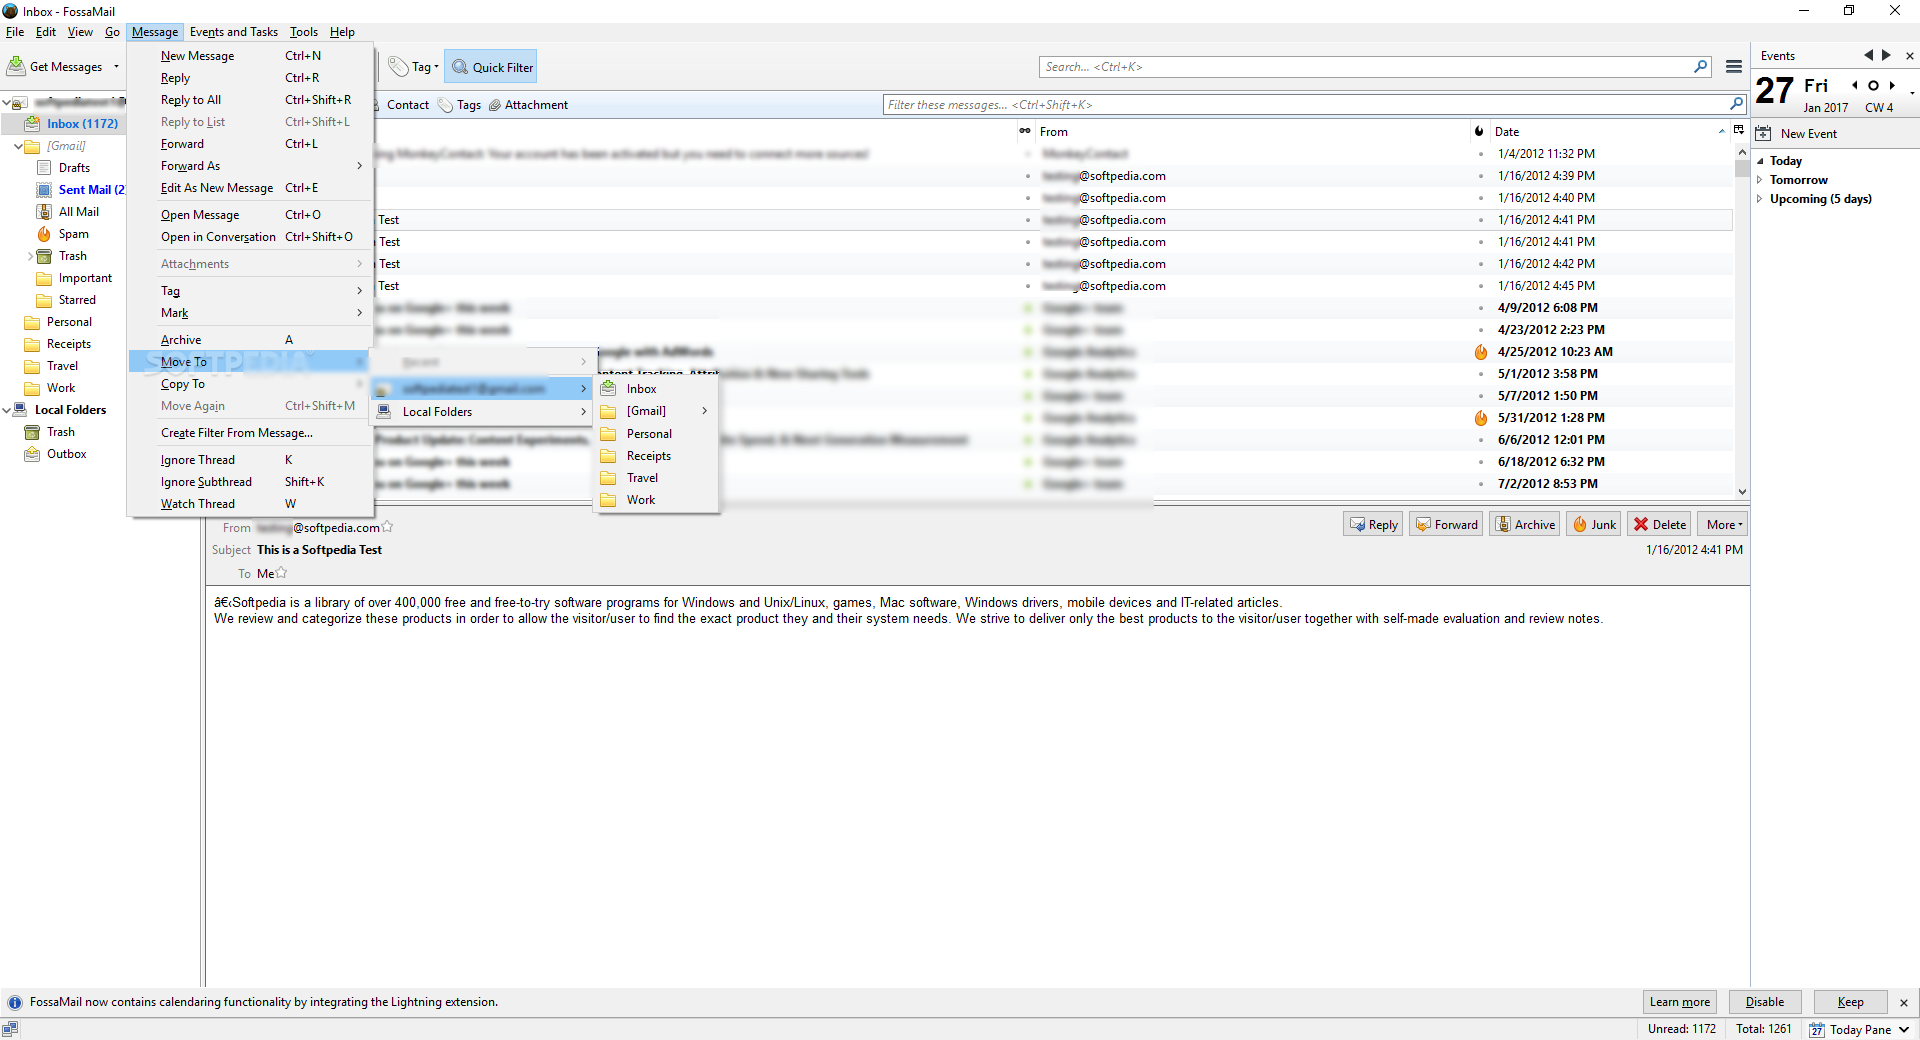Click Keep in notification bar
The image size is (1920, 1040).
[x=1851, y=1002]
